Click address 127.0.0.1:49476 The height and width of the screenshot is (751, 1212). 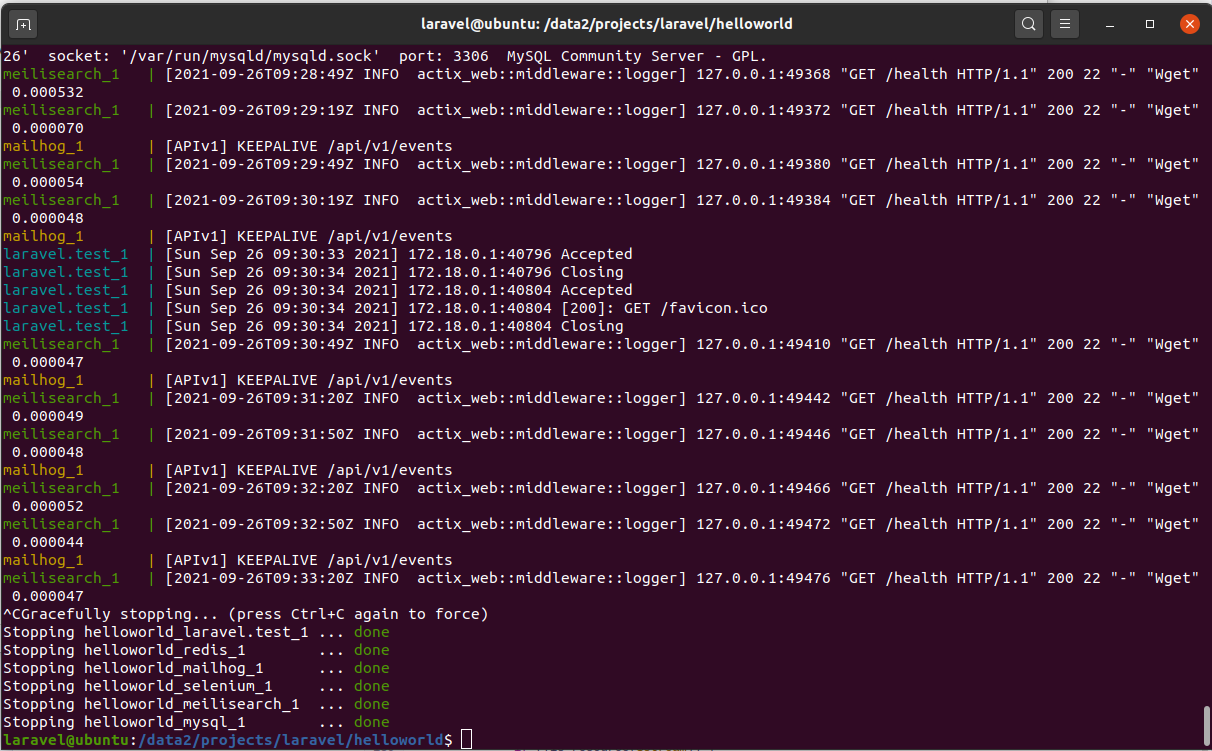coord(763,578)
